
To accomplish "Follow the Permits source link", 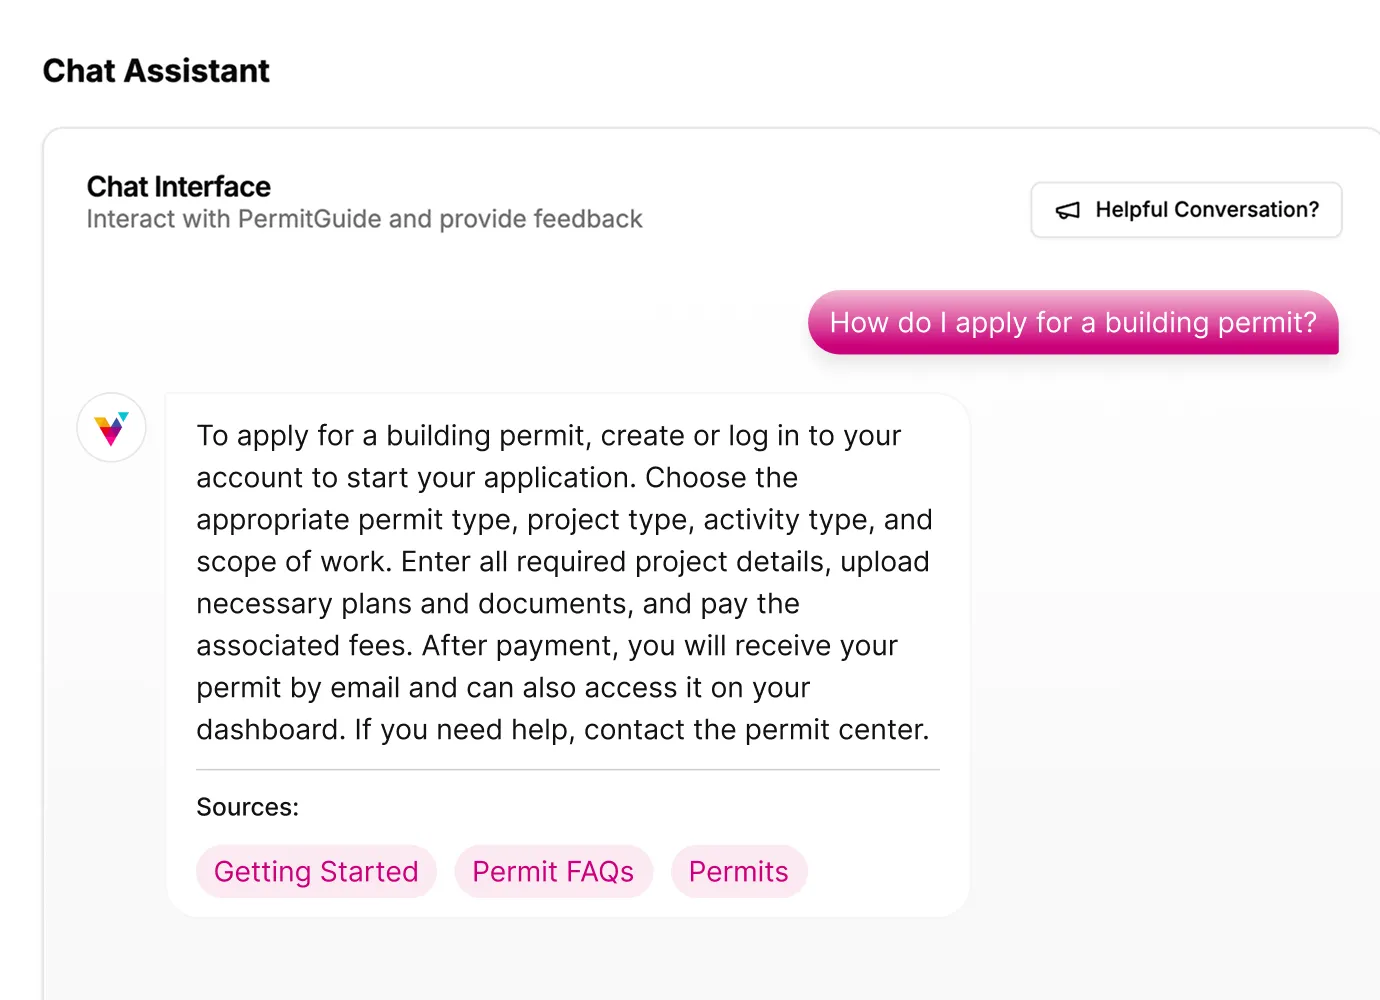I will [739, 872].
